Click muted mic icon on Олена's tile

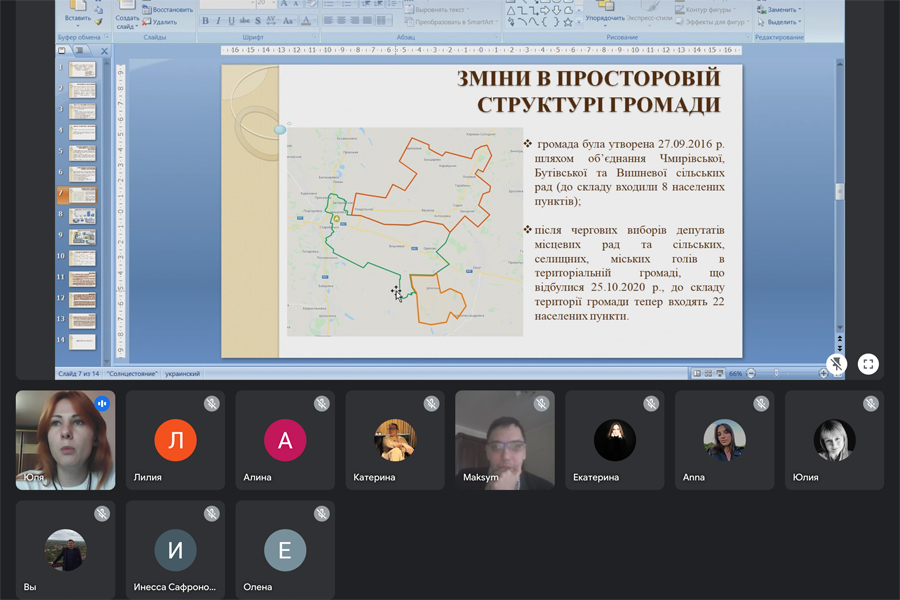tap(321, 514)
